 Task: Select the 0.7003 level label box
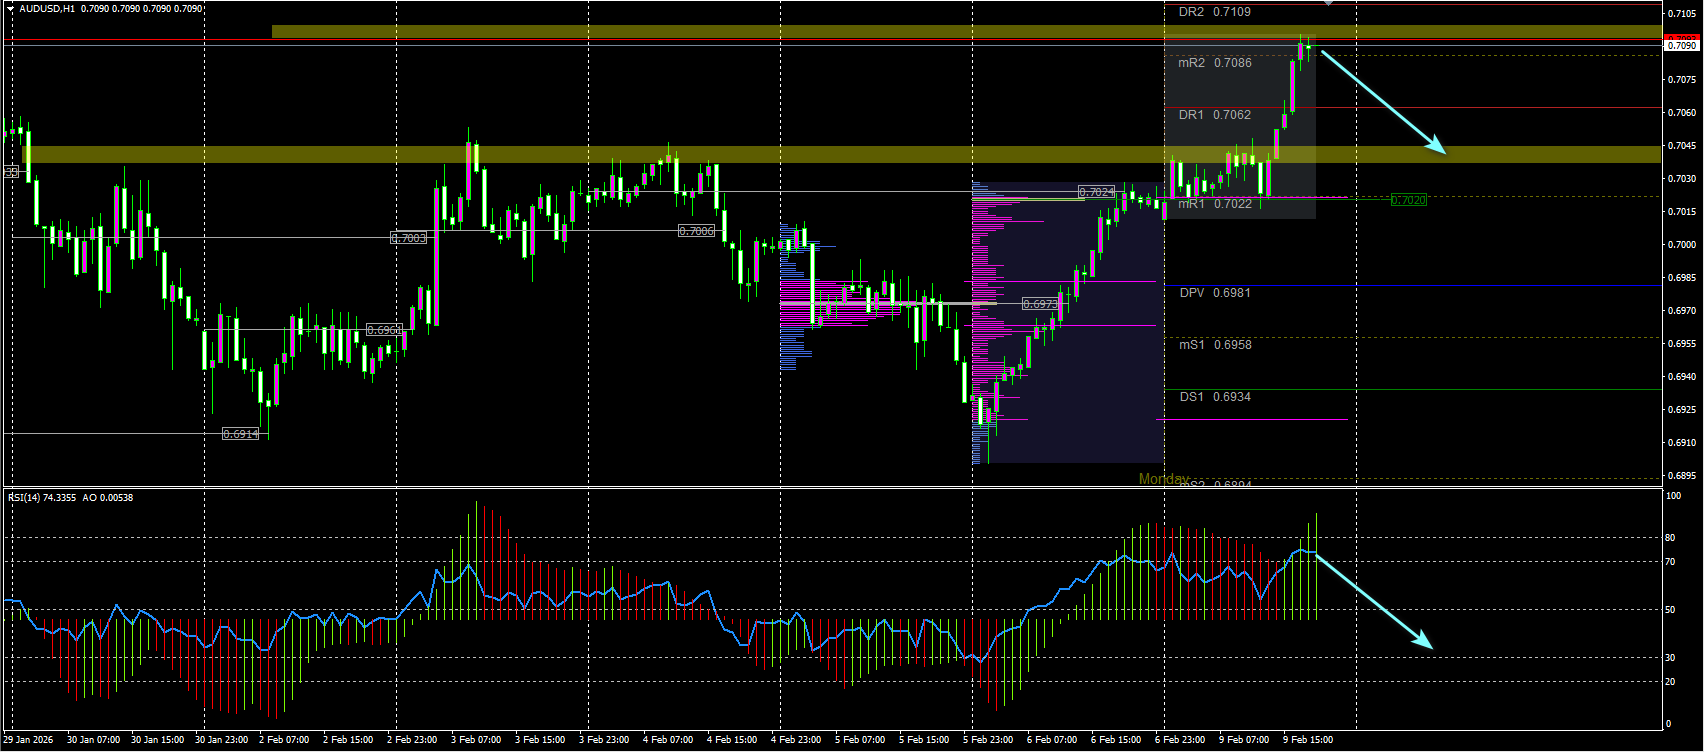coord(409,238)
